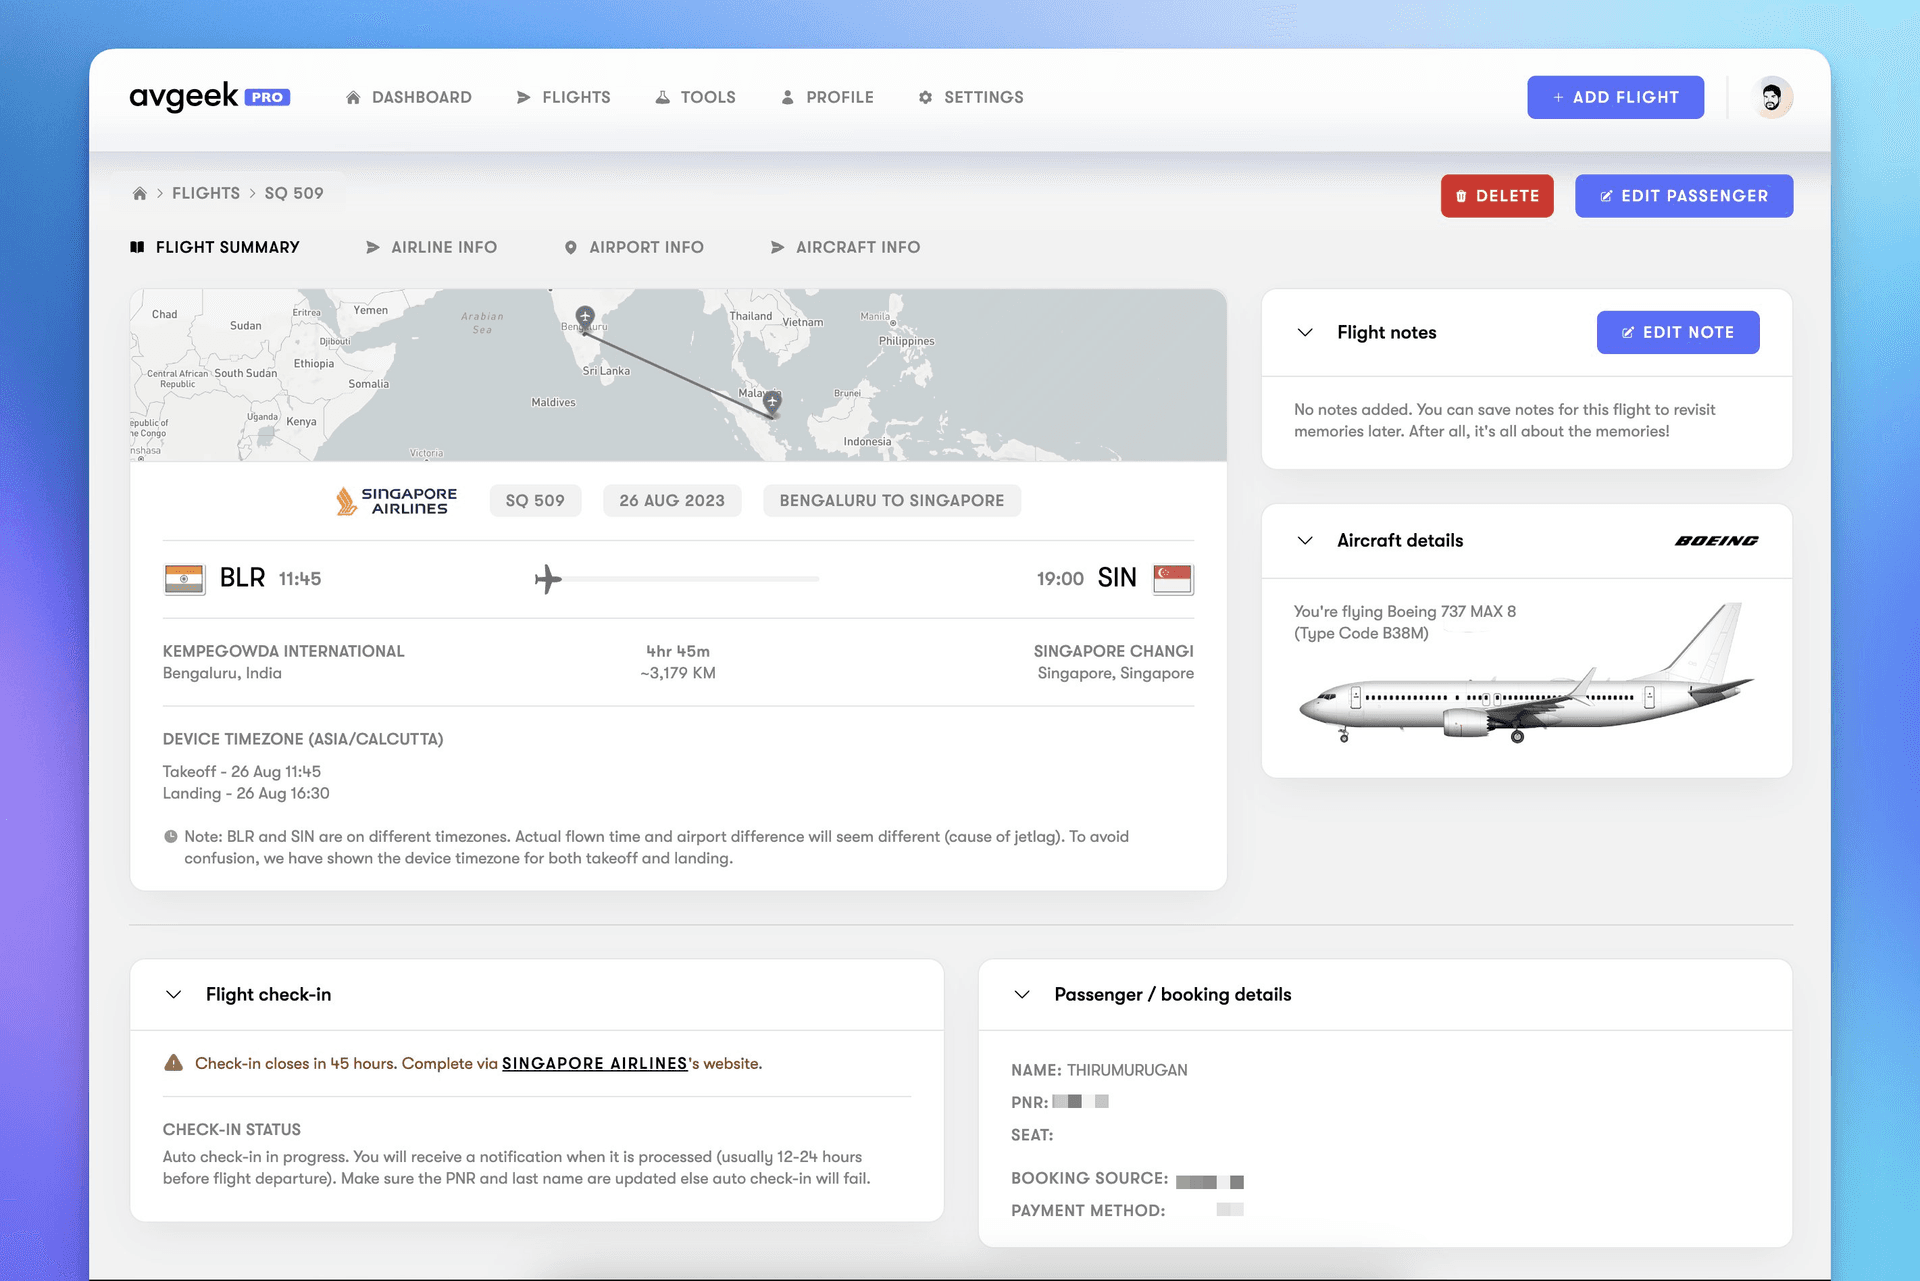Screen dimensions: 1920x1281
Task: Click the Bengaluru map pin marker
Action: 585,317
